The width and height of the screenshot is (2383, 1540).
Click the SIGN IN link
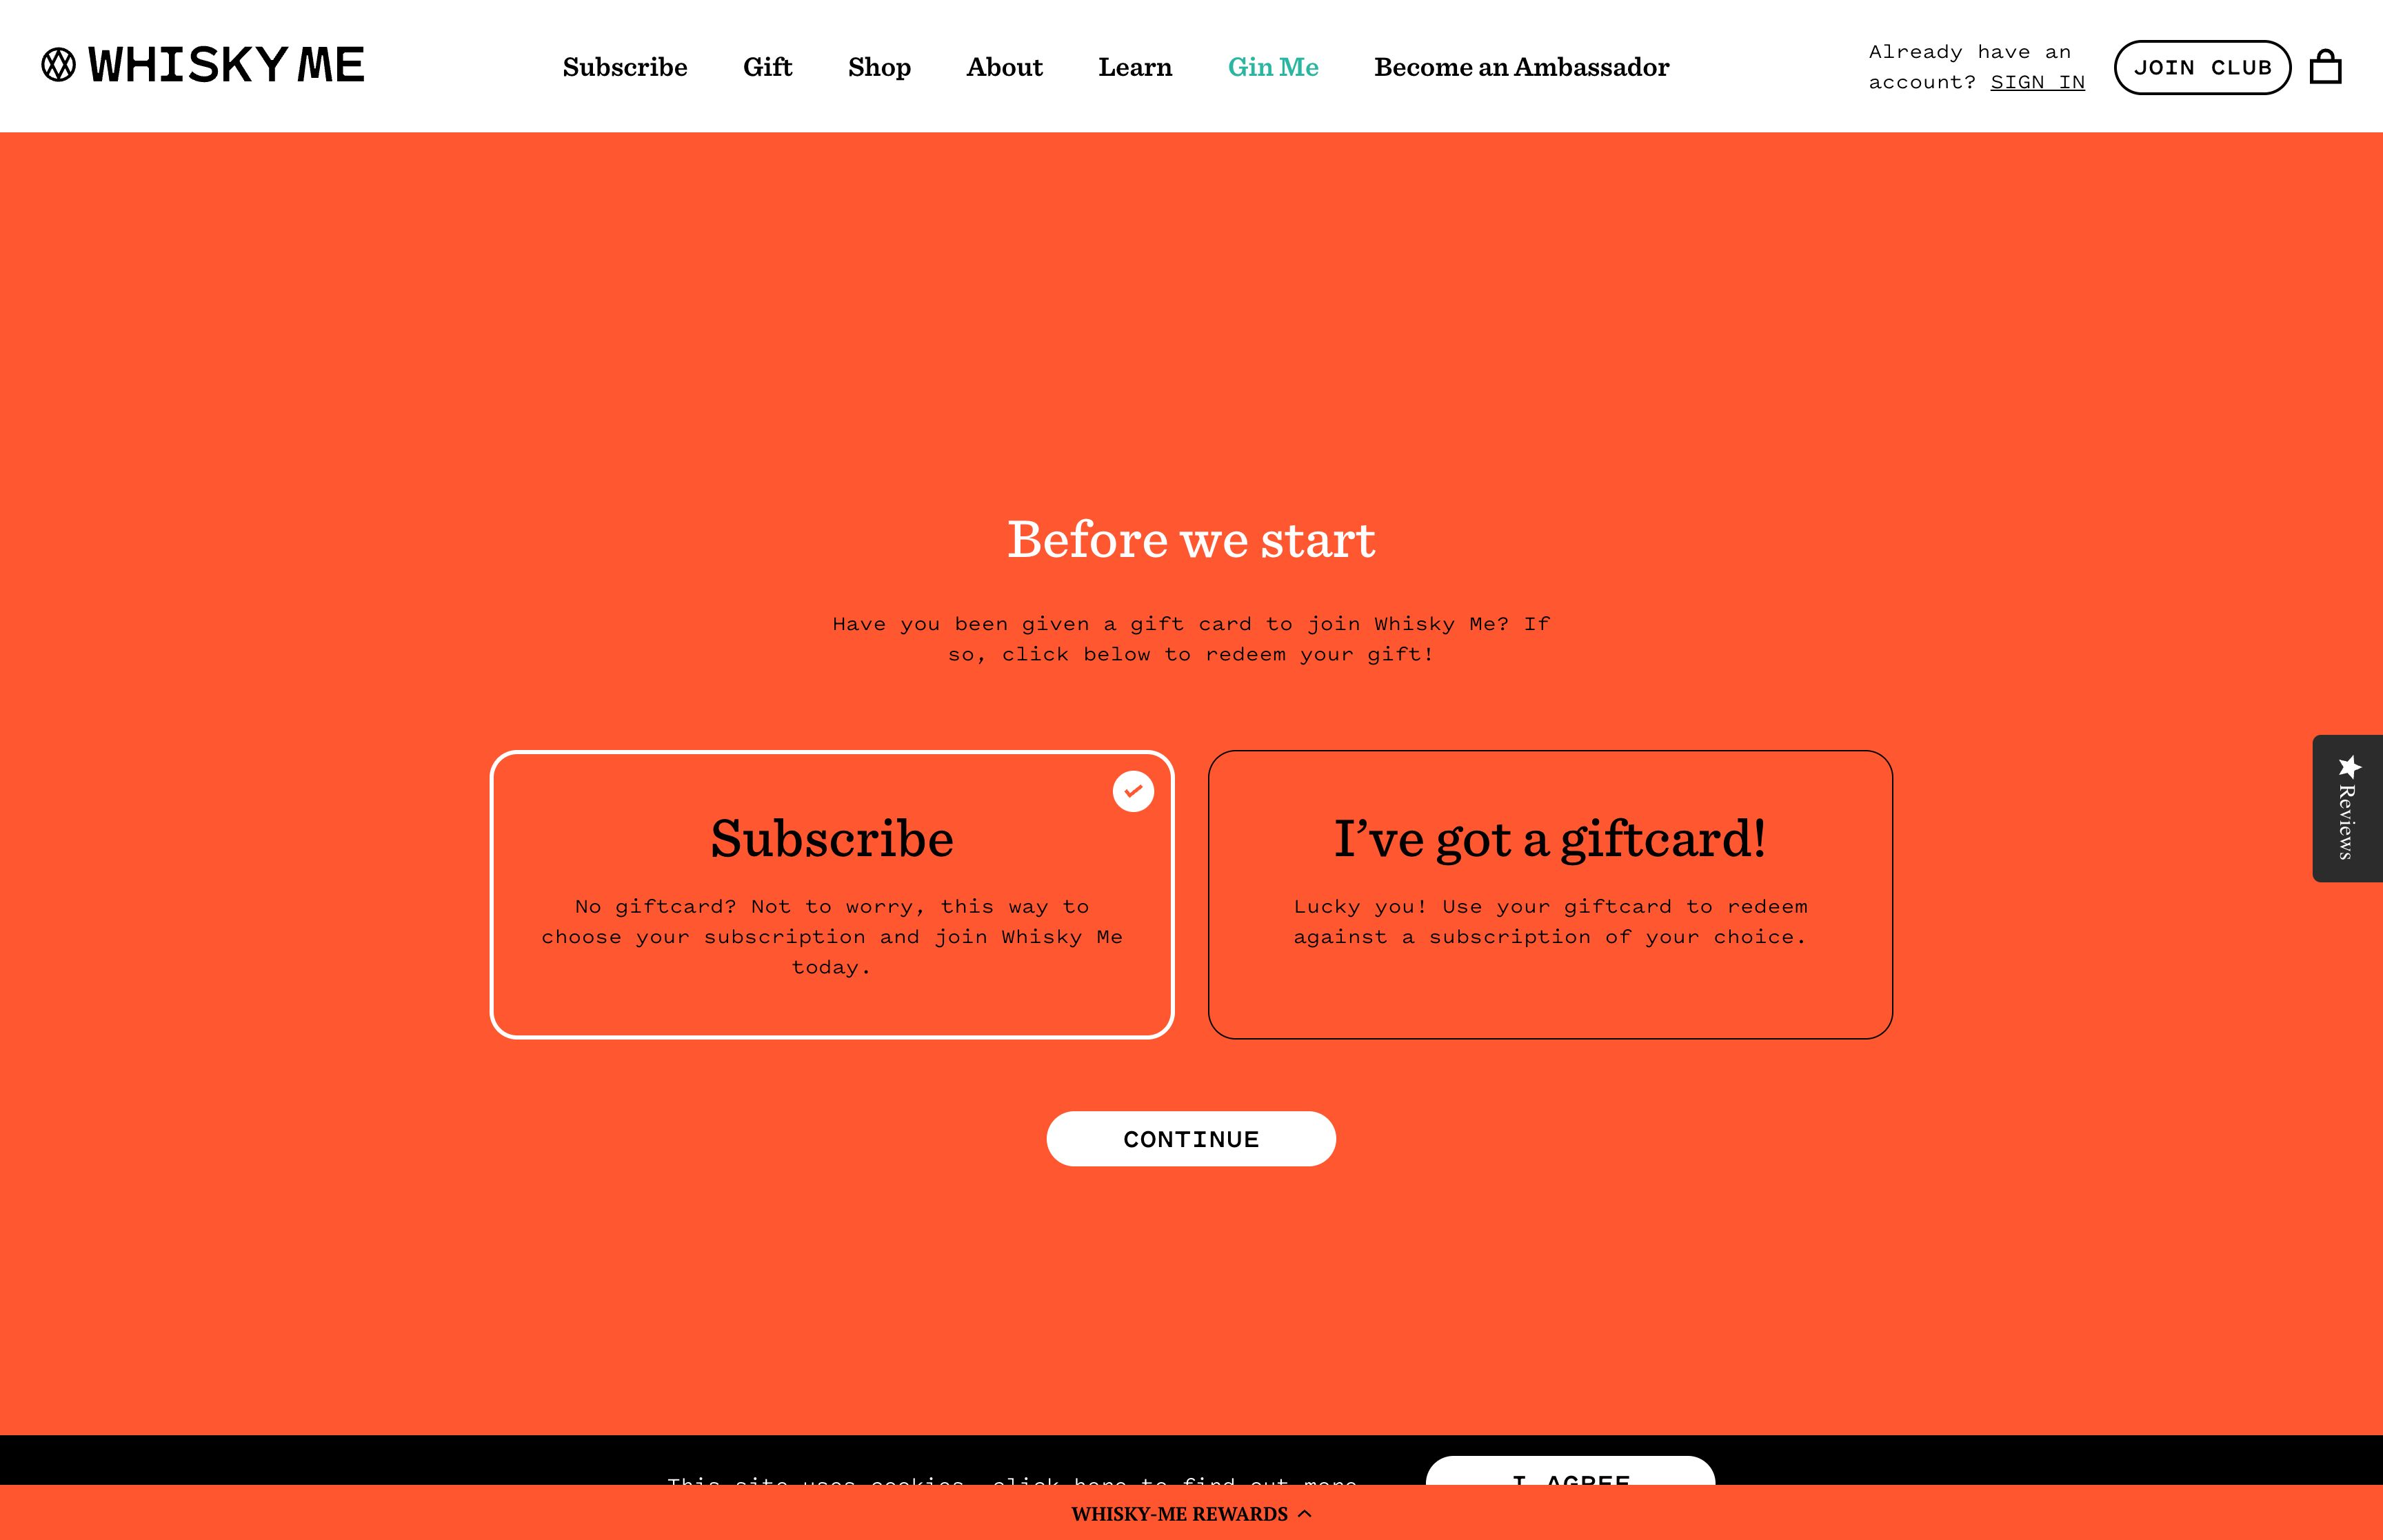2038,81
